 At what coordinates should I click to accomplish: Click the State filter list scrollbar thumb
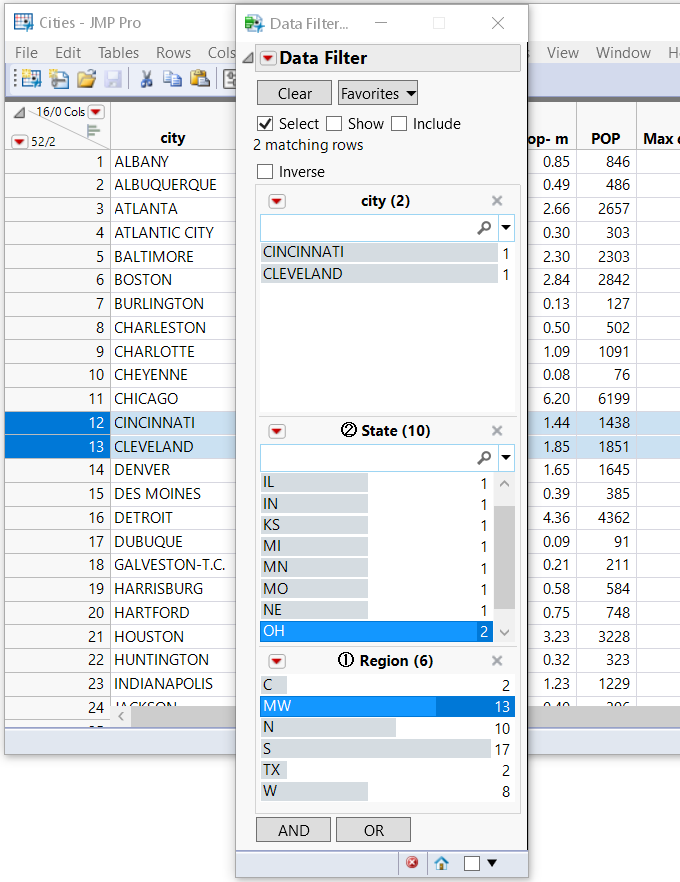coord(505,557)
